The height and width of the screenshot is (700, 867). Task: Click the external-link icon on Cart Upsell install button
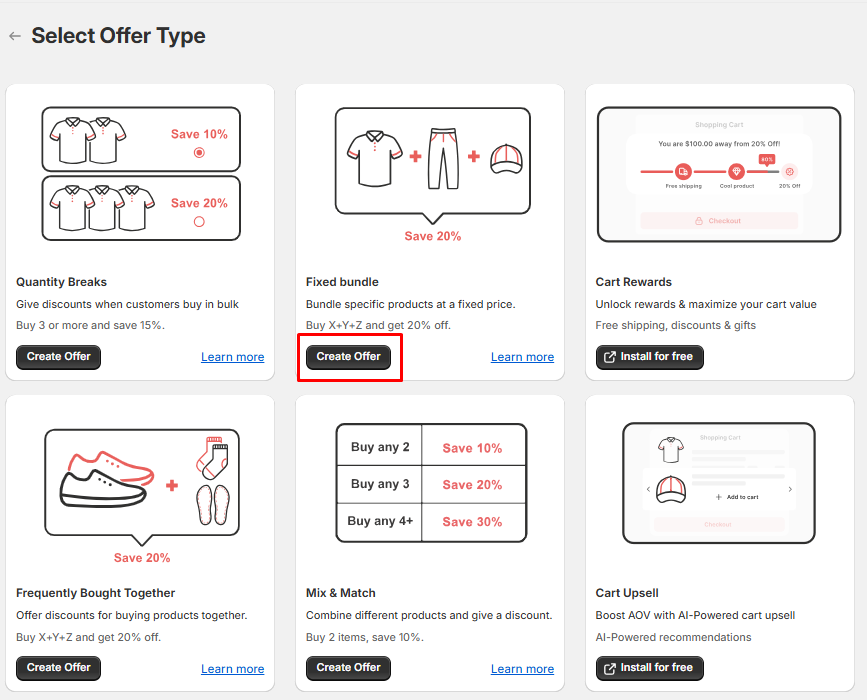[608, 667]
